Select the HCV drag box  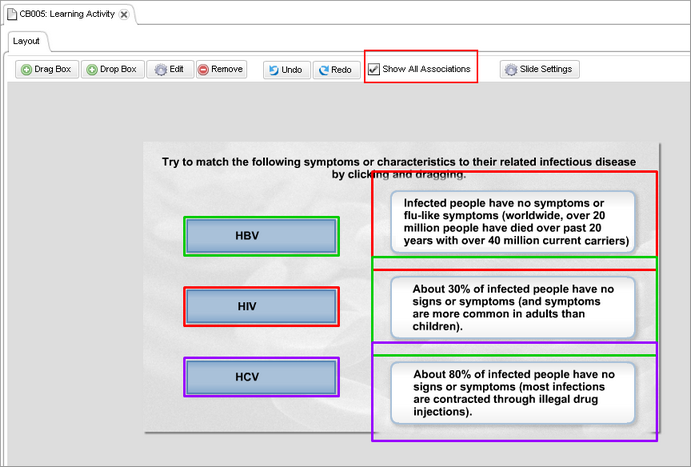point(261,377)
